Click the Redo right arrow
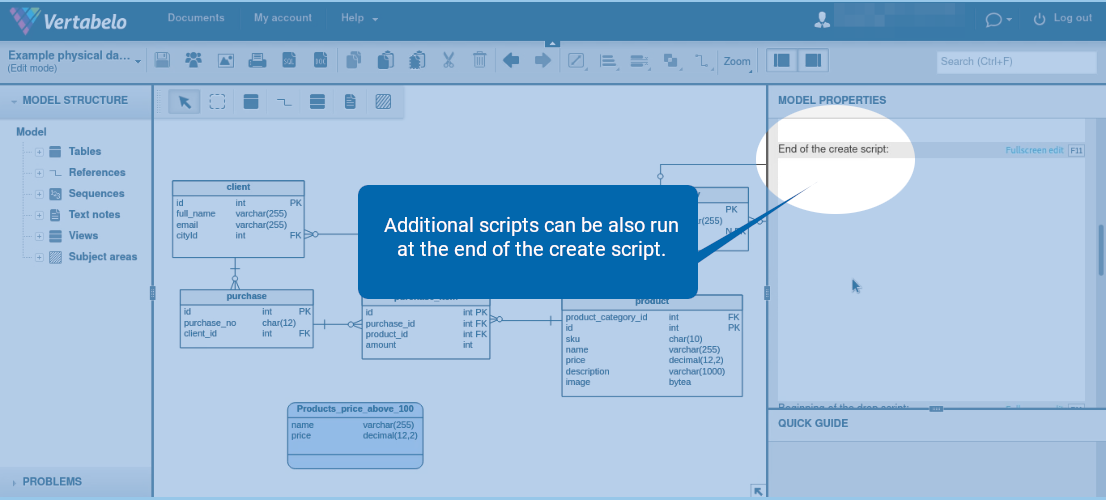This screenshot has height=500, width=1106. (x=542, y=61)
